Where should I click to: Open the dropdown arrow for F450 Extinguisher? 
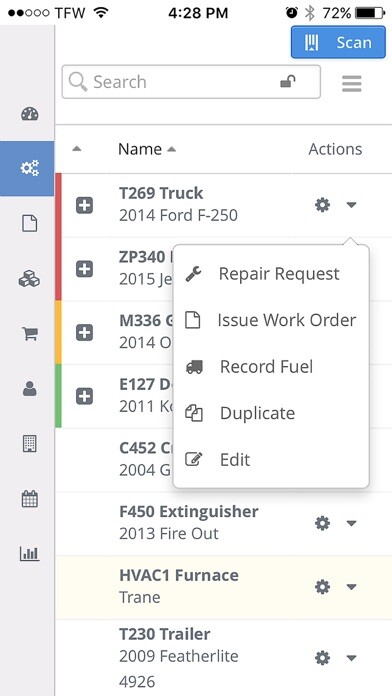[x=351, y=523]
